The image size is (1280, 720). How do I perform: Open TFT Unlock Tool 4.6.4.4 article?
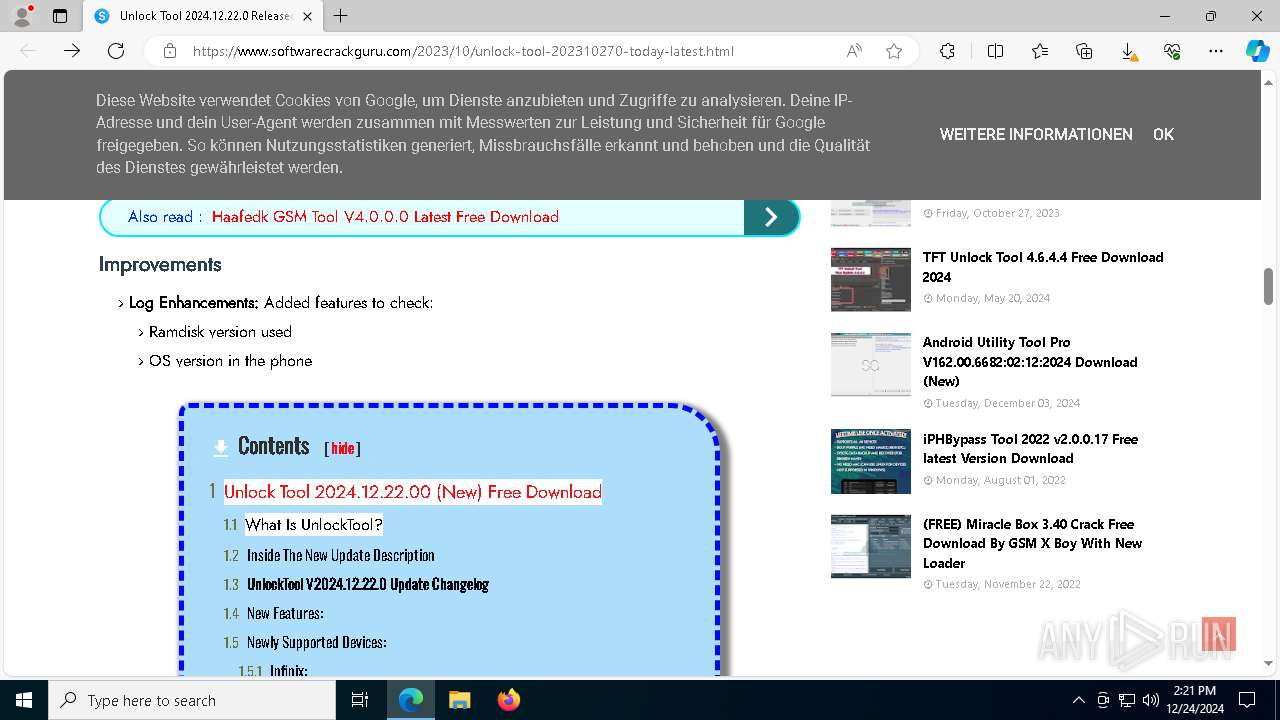click(1043, 267)
